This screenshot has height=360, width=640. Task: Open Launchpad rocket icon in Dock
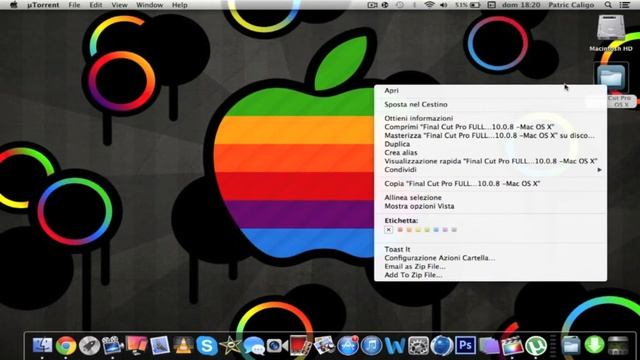pos(89,346)
